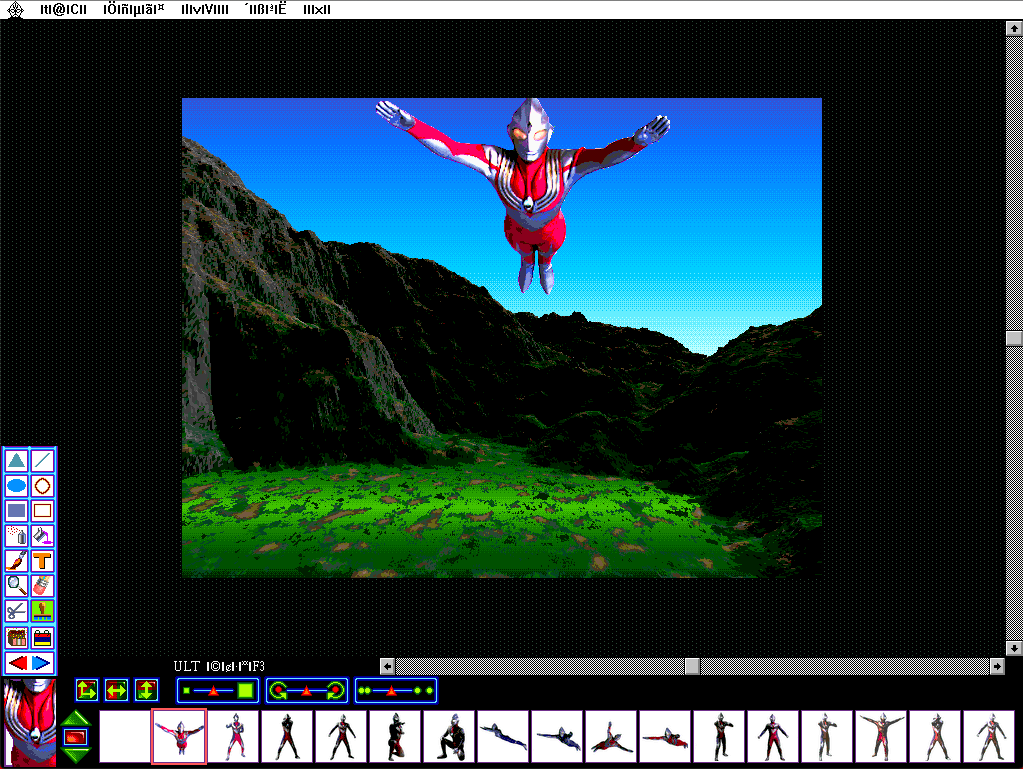Image resolution: width=1023 pixels, height=769 pixels.
Task: Select the red Ultraman lying flat stamp
Action: click(666, 736)
